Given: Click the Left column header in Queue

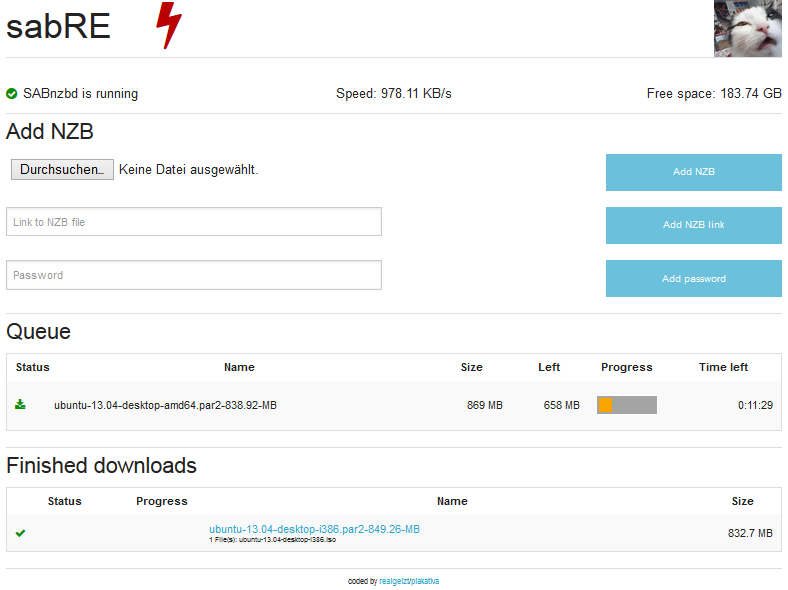Looking at the screenshot, I should point(549,367).
